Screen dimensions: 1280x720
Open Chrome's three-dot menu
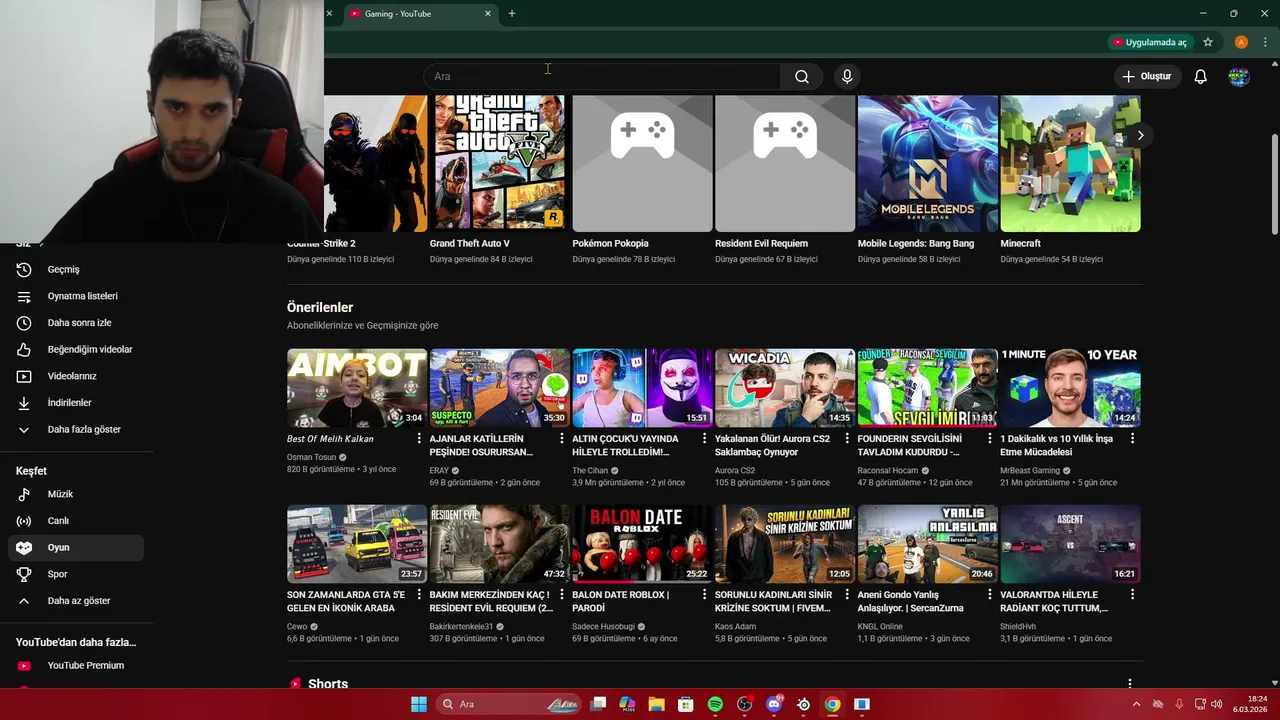coord(1265,42)
